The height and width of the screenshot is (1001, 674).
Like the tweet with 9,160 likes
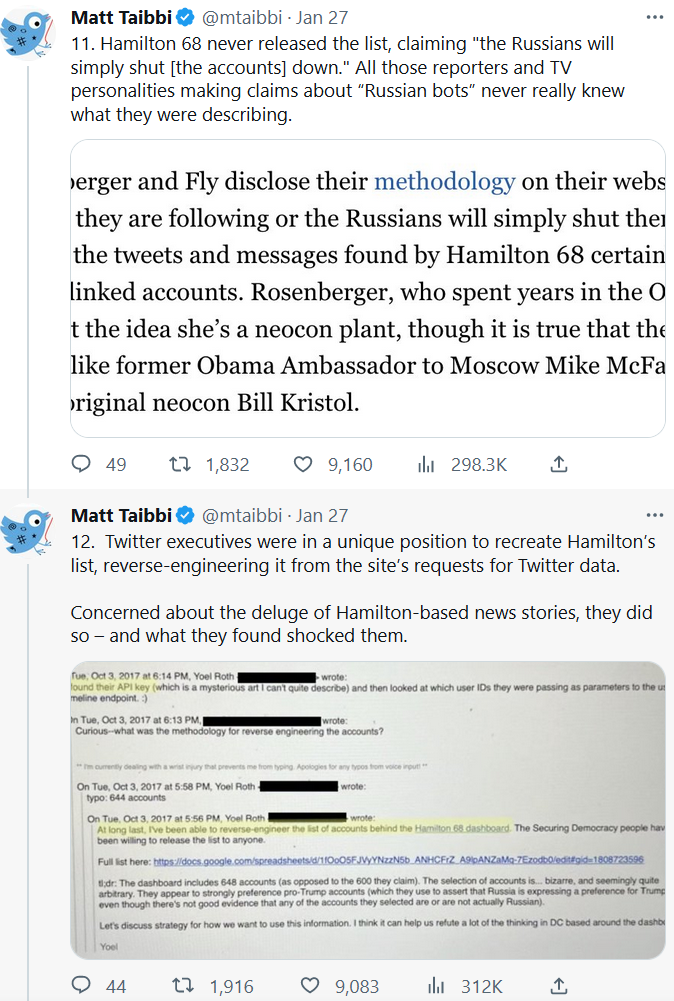[x=304, y=465]
